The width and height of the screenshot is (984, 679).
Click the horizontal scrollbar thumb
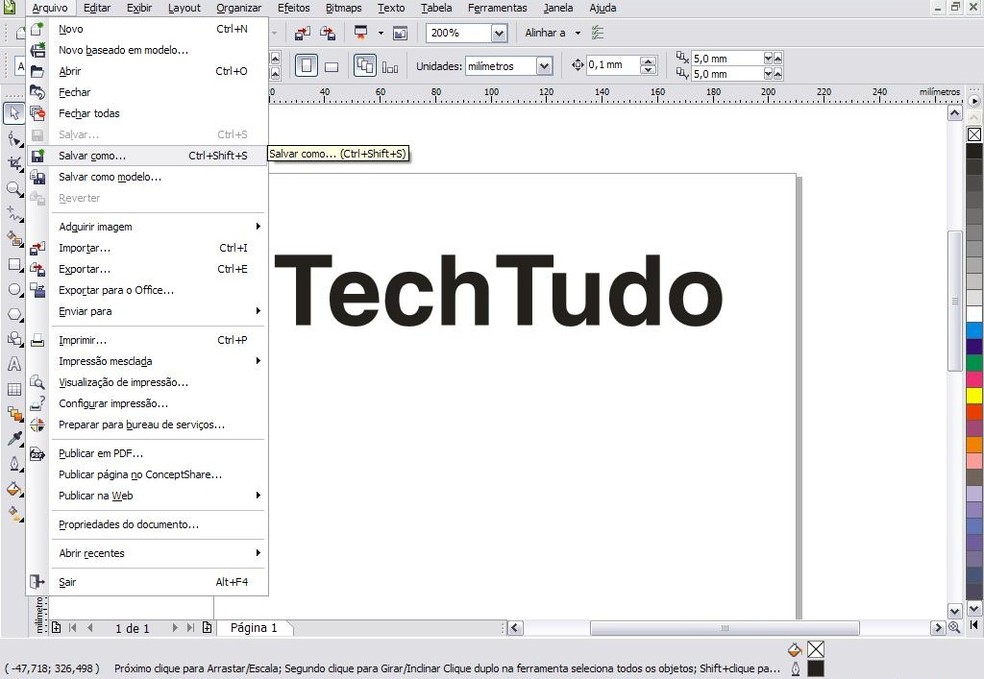pyautogui.click(x=724, y=628)
